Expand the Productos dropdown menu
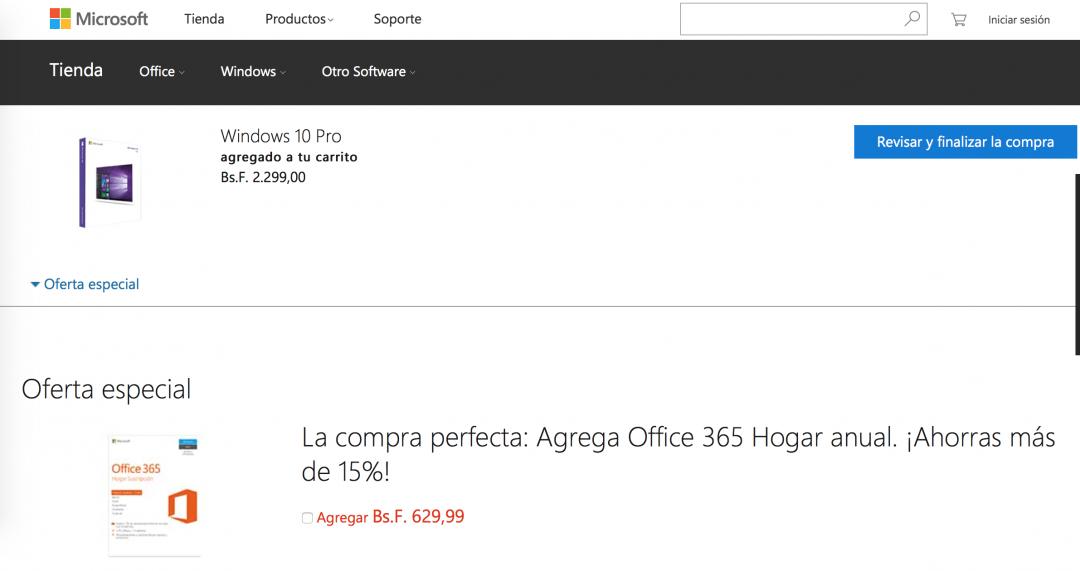 299,19
